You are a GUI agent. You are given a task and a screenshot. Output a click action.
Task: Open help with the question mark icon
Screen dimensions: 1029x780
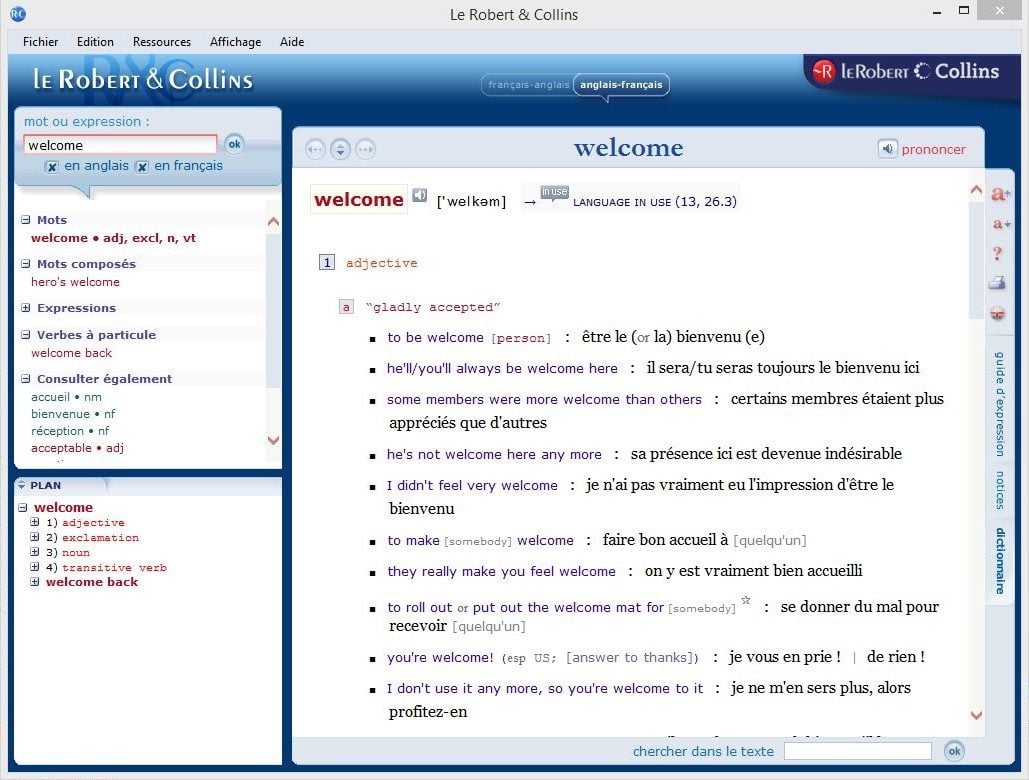pos(998,253)
